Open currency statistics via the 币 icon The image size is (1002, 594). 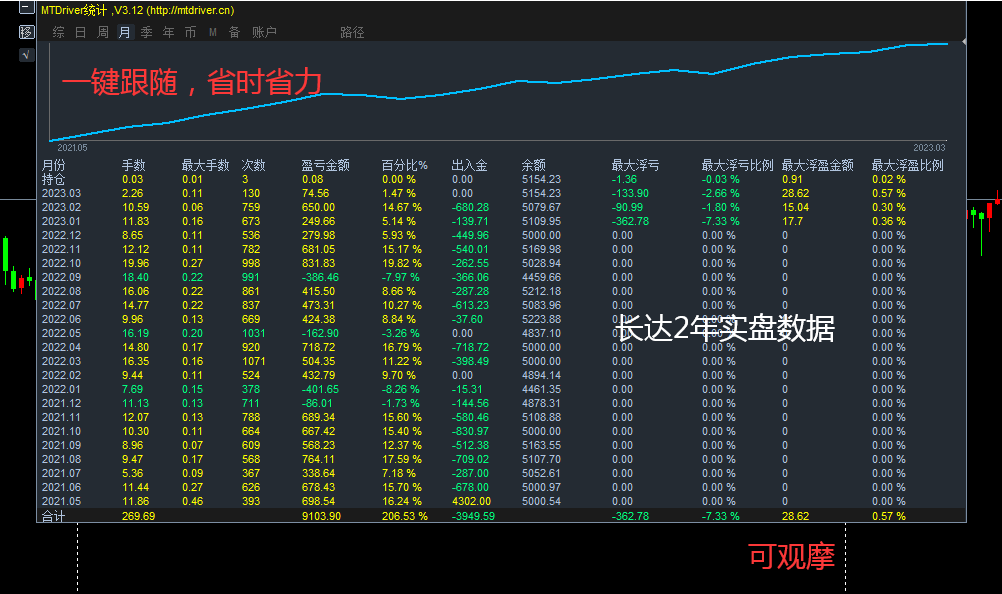coord(190,31)
